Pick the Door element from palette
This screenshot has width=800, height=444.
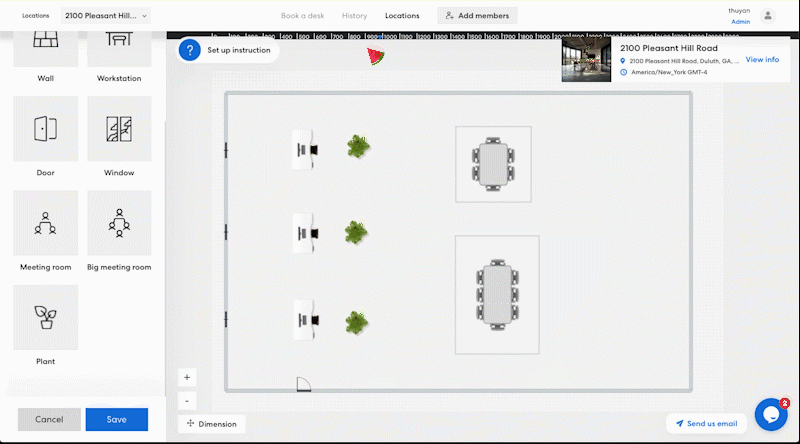(x=45, y=129)
